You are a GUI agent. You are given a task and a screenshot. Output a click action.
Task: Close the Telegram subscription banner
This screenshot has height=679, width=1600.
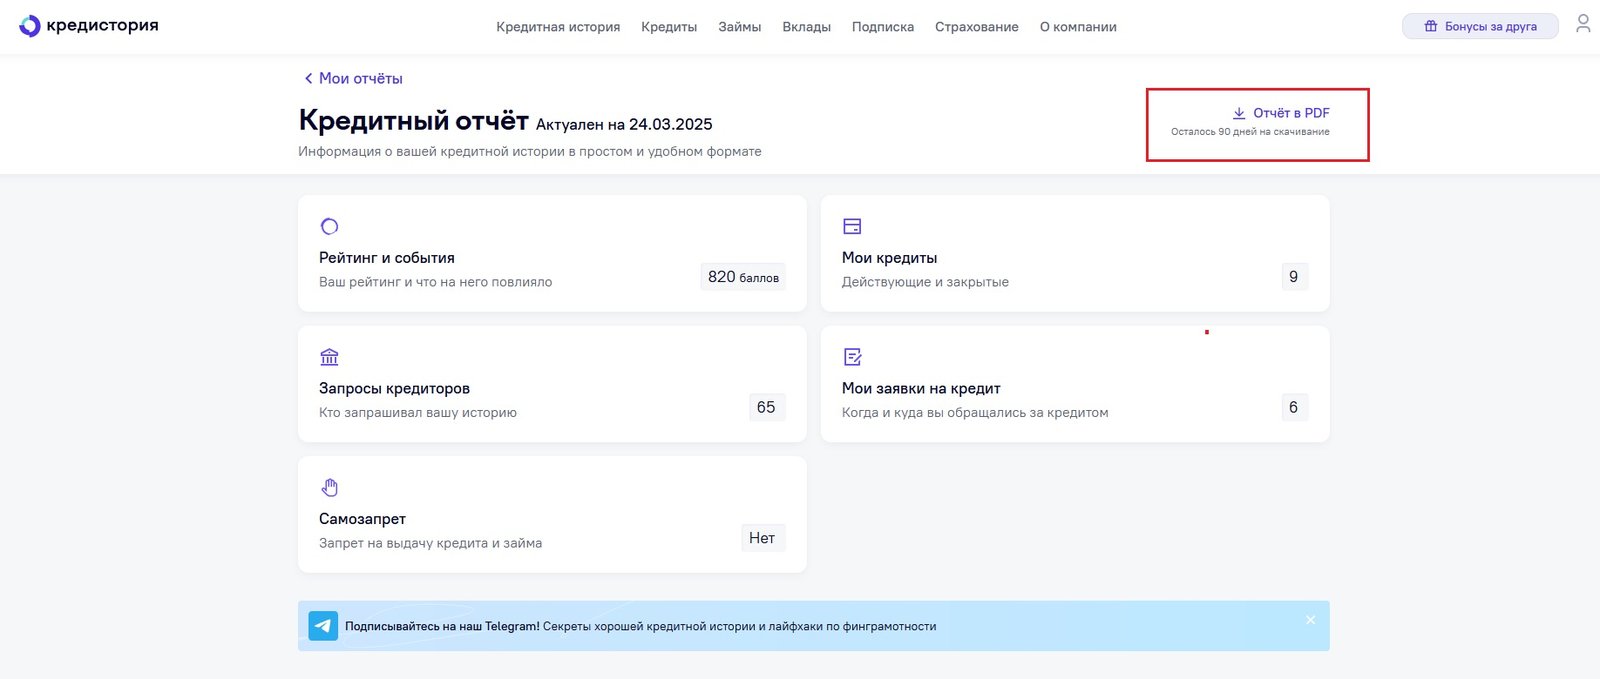pos(1310,620)
